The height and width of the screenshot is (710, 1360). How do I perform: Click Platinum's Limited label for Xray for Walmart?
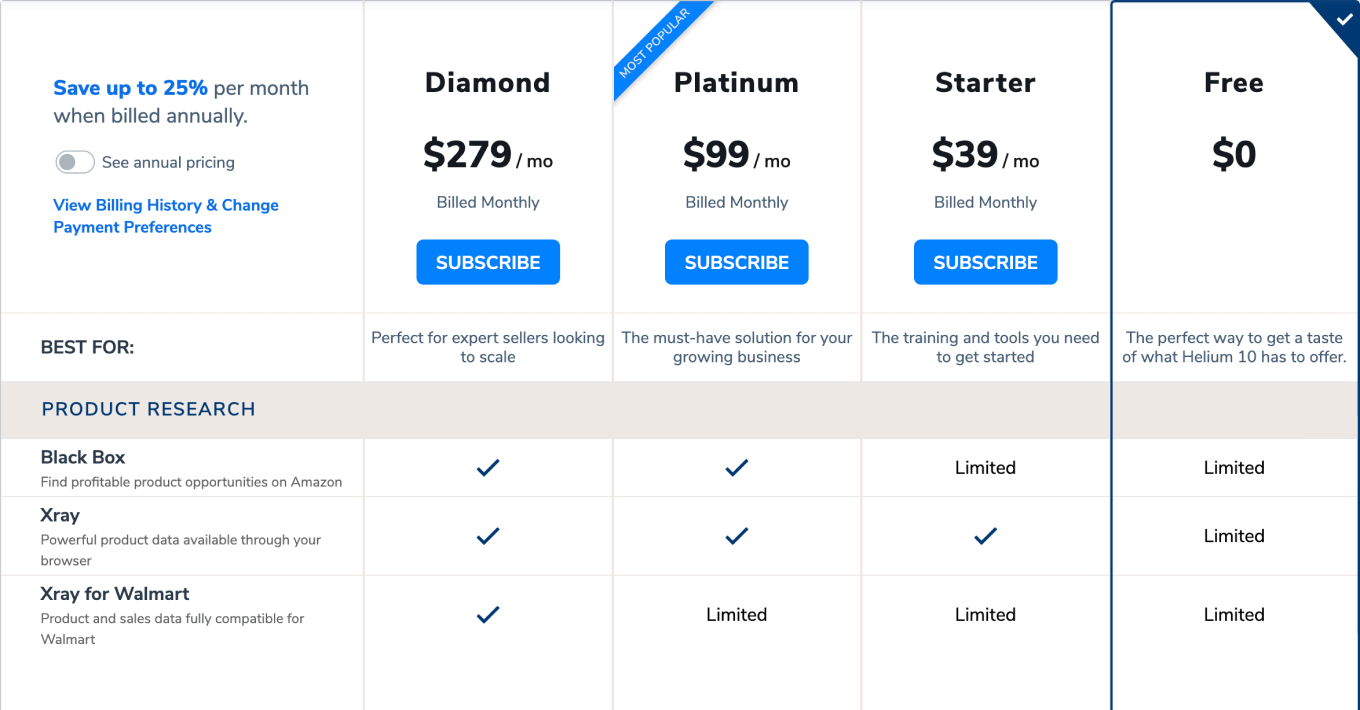[x=737, y=615]
